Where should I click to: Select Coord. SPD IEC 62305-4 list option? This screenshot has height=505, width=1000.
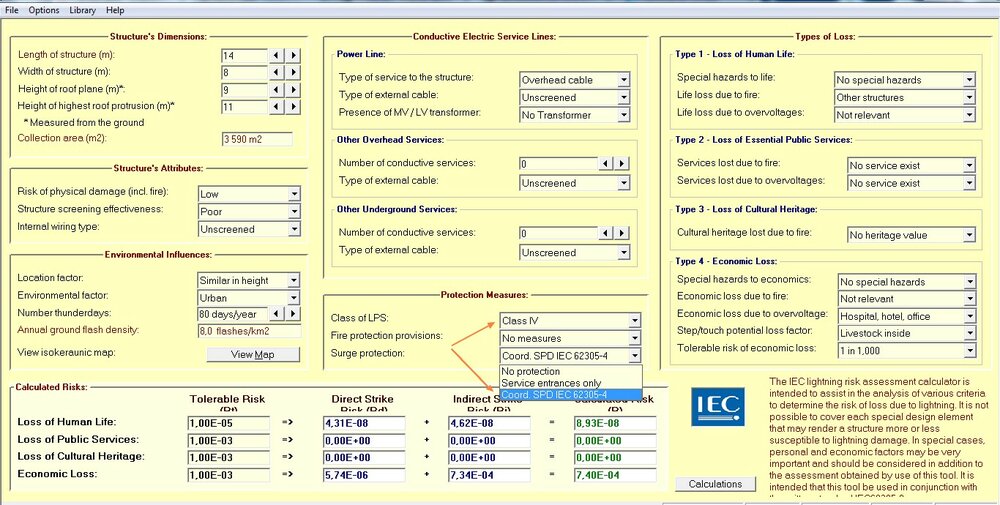click(x=571, y=395)
